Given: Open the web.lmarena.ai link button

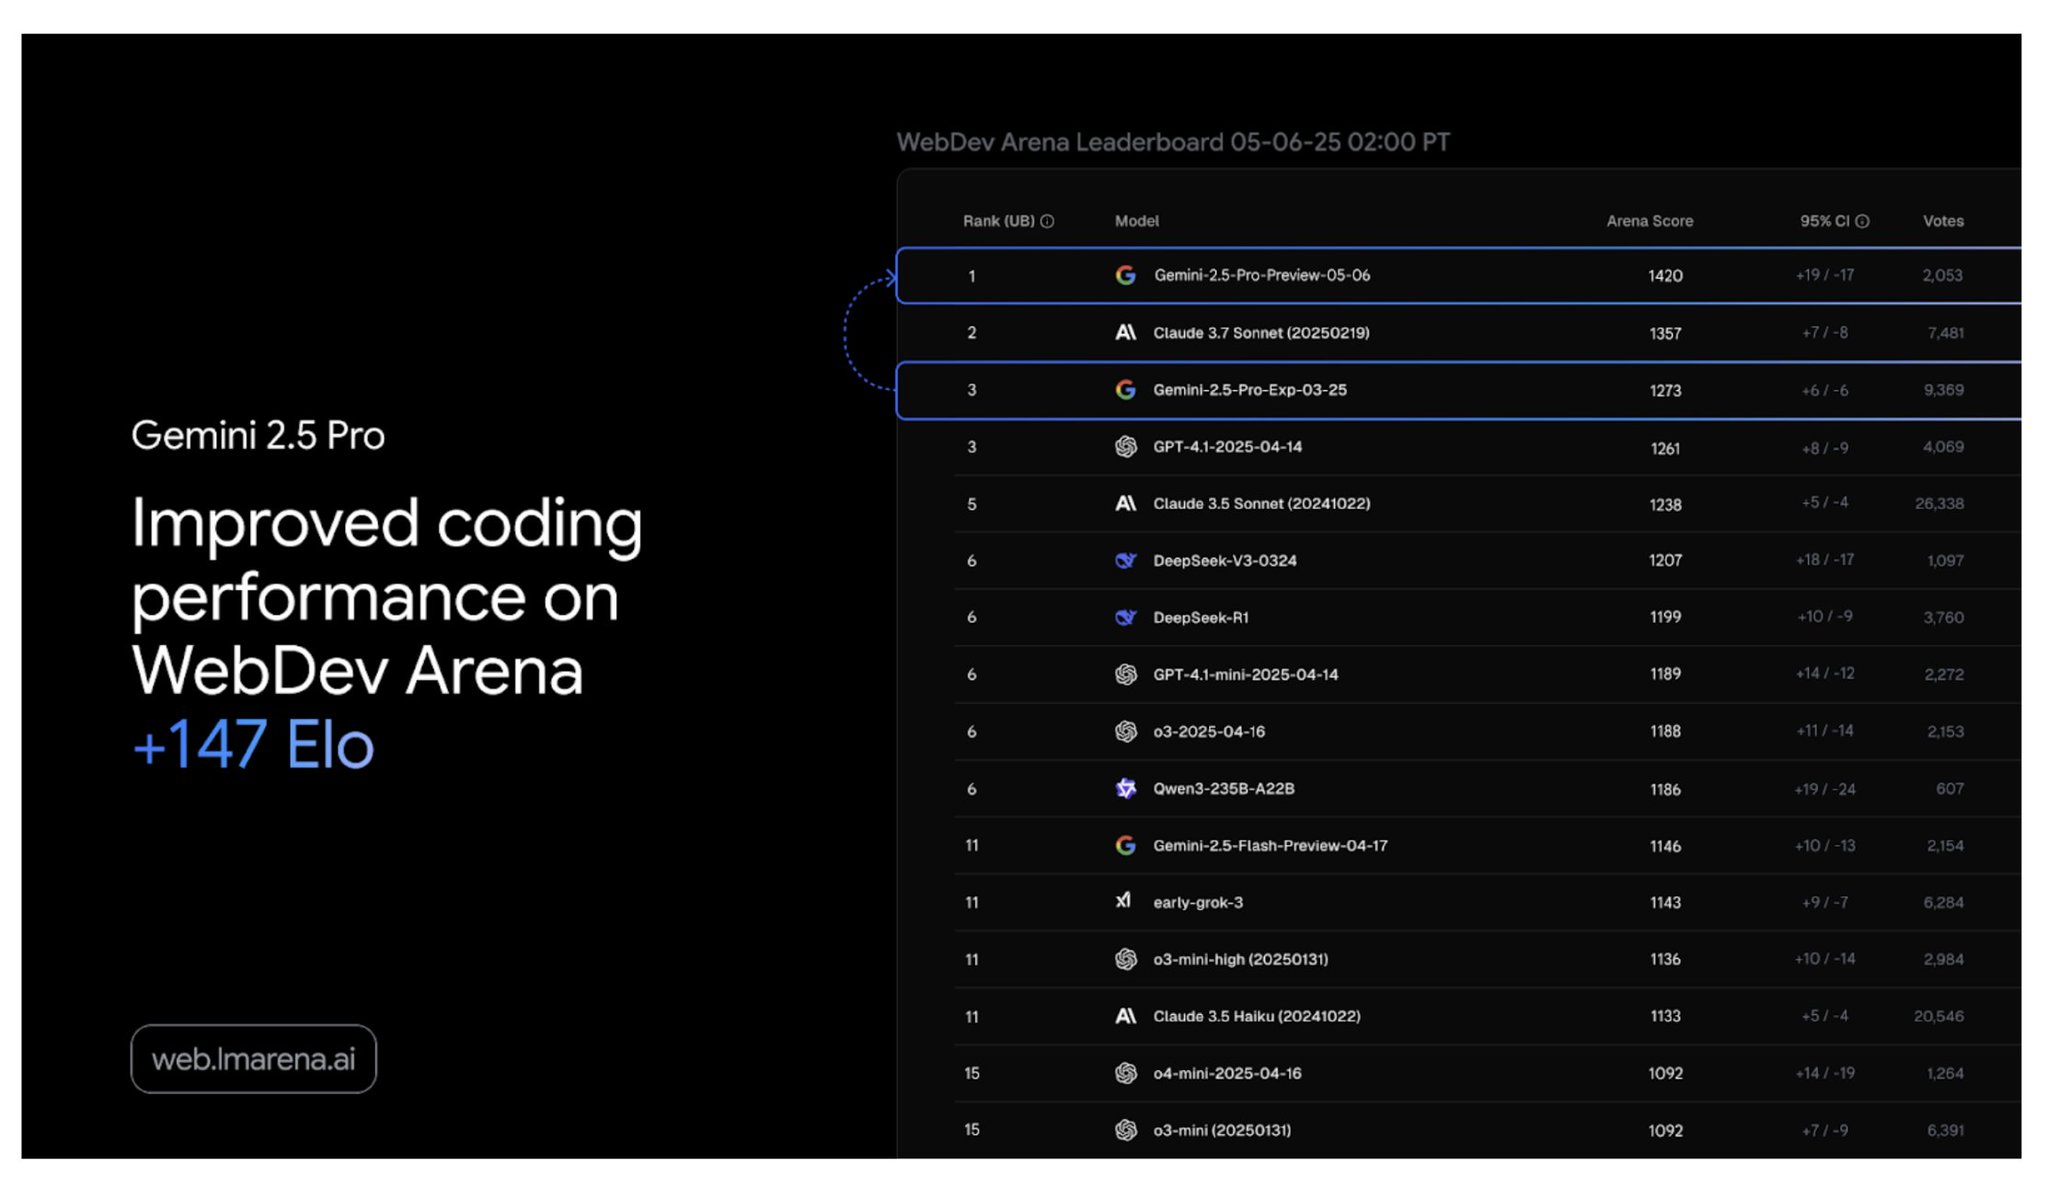Looking at the screenshot, I should click(254, 1059).
